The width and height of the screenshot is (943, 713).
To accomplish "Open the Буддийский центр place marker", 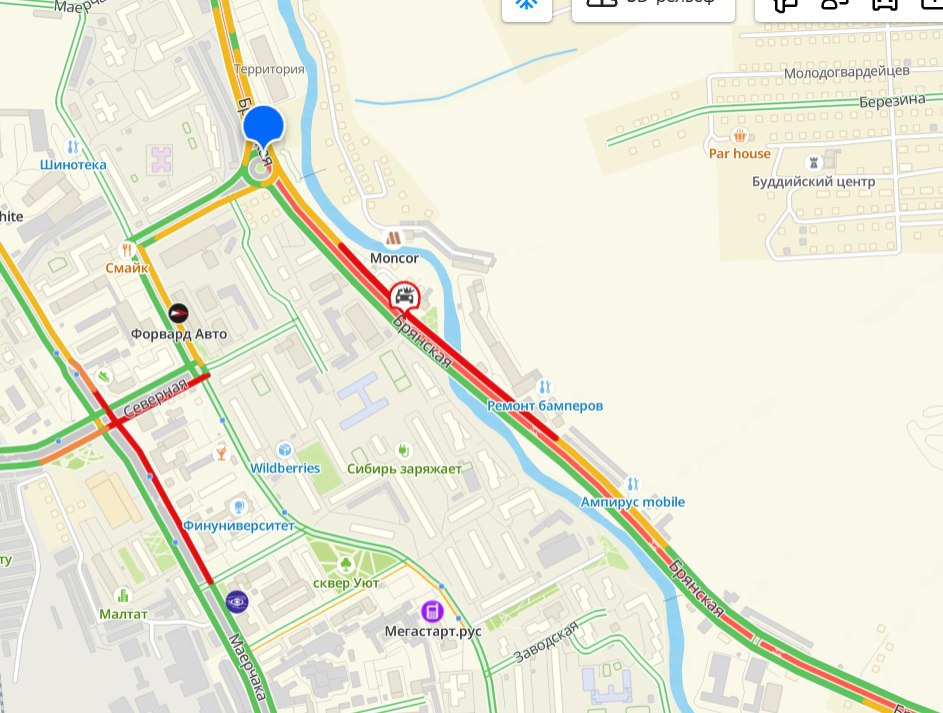I will click(814, 163).
